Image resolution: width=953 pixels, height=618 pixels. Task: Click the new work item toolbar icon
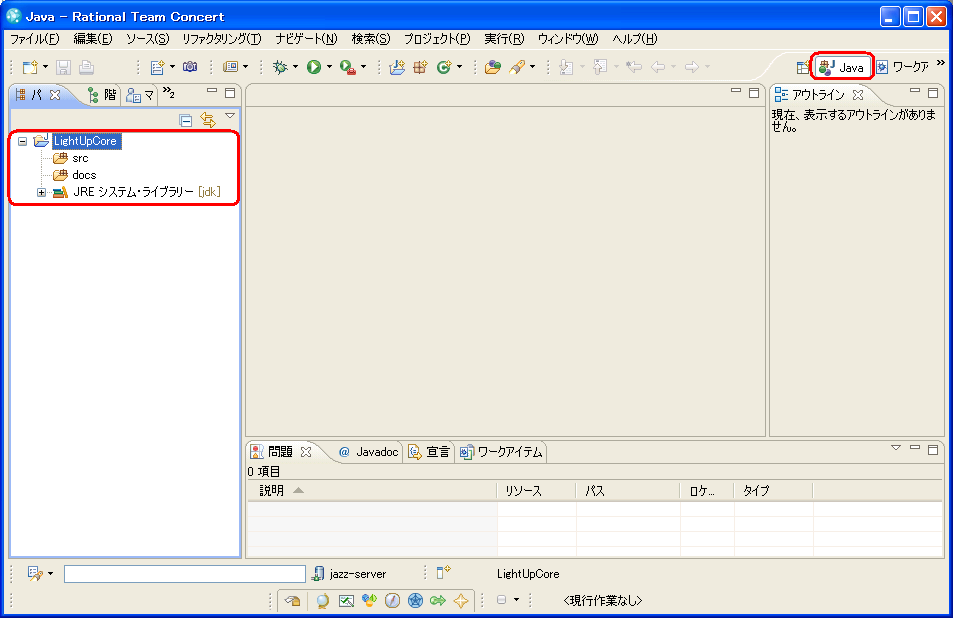click(x=157, y=67)
